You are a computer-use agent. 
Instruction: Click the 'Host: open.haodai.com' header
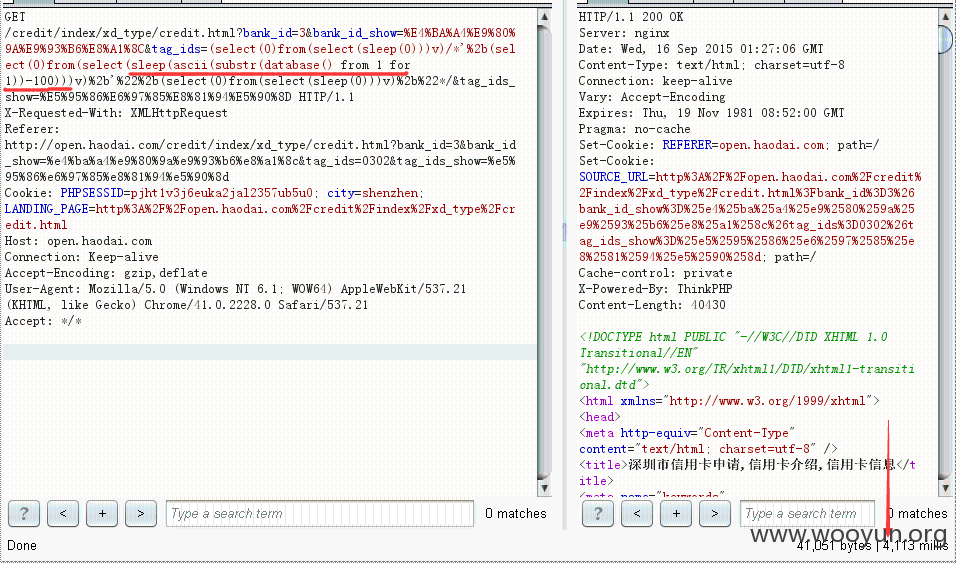point(78,241)
